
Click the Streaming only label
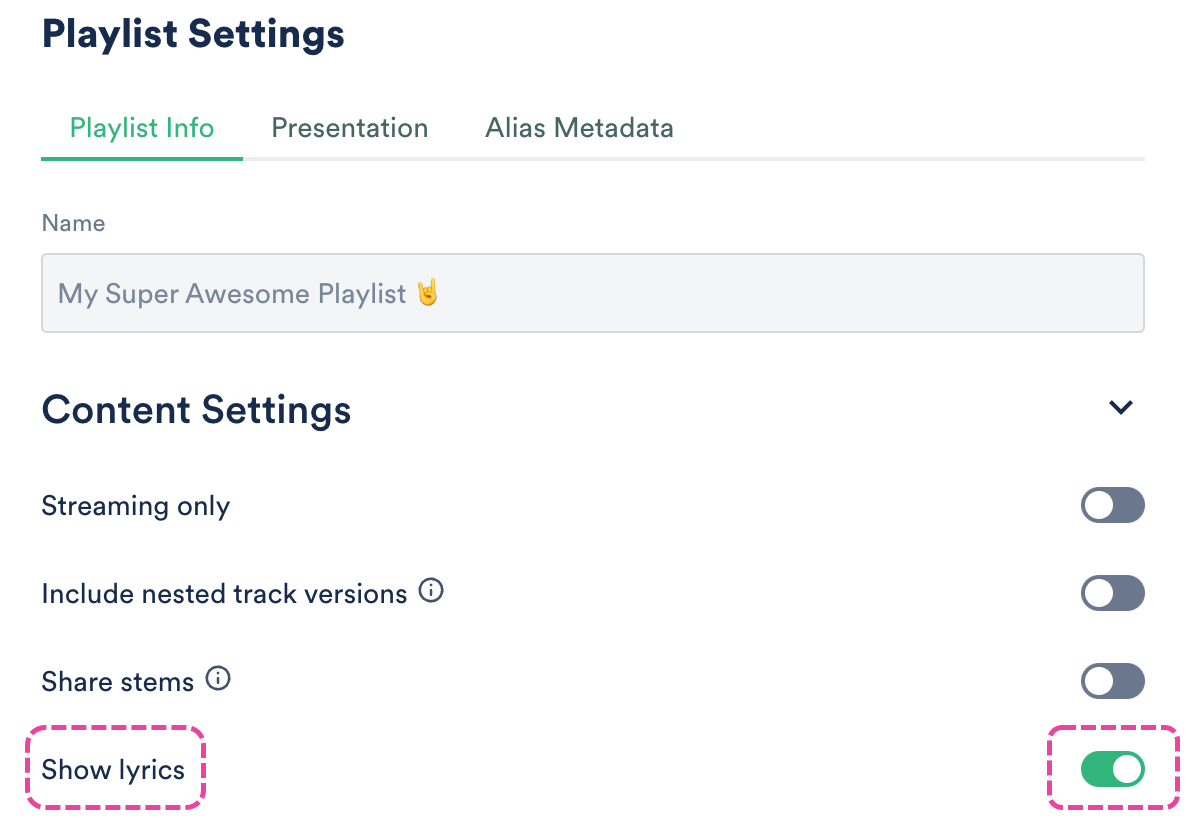click(x=136, y=506)
